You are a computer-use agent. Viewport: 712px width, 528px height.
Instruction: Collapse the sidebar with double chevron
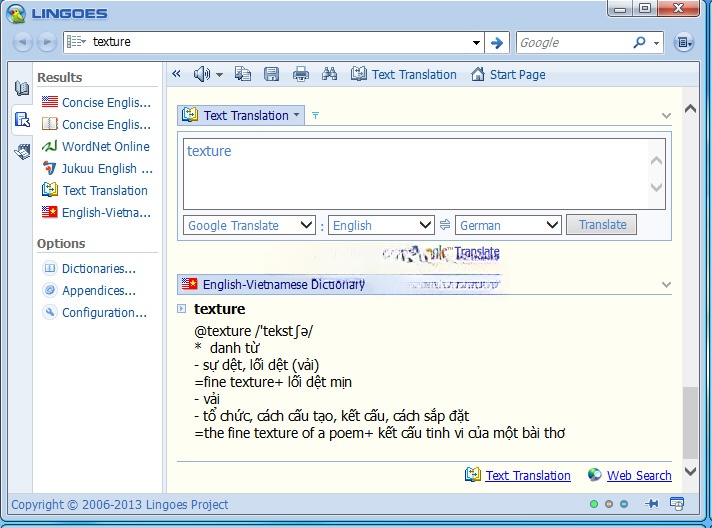[176, 74]
